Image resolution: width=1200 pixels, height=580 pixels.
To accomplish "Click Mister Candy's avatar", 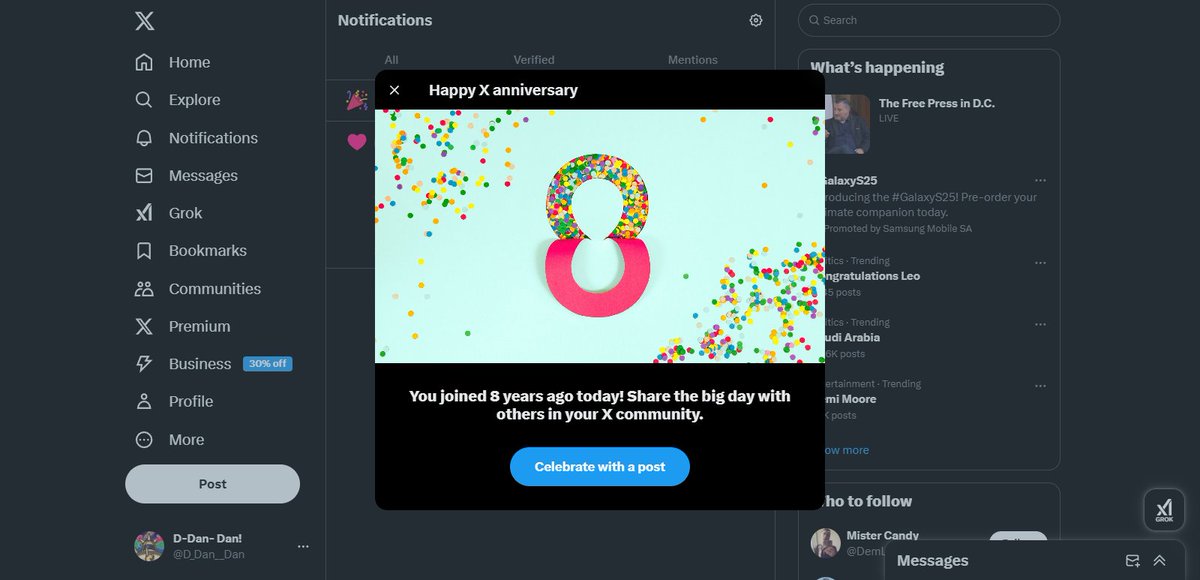I will (x=826, y=543).
